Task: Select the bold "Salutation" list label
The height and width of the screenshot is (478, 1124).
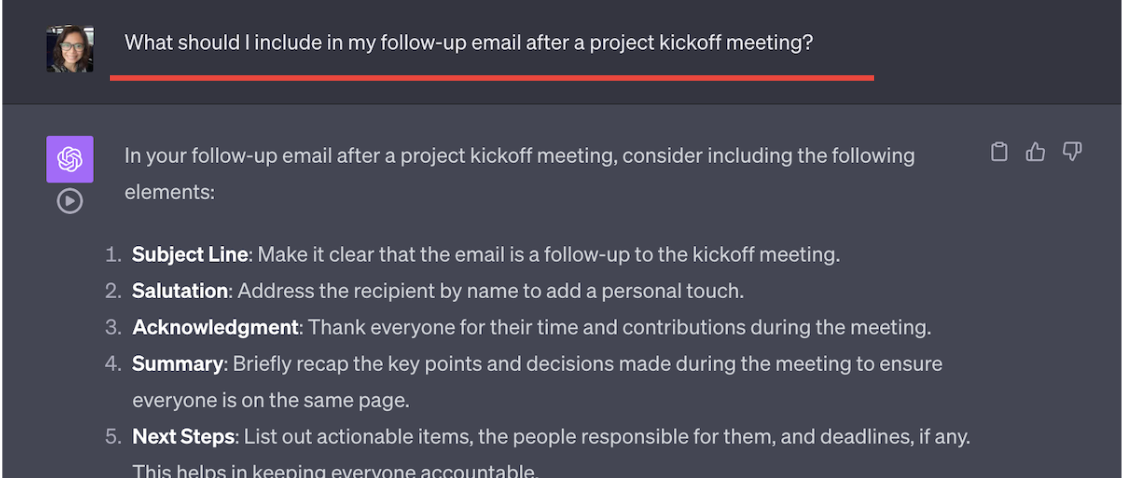Action: (x=180, y=291)
